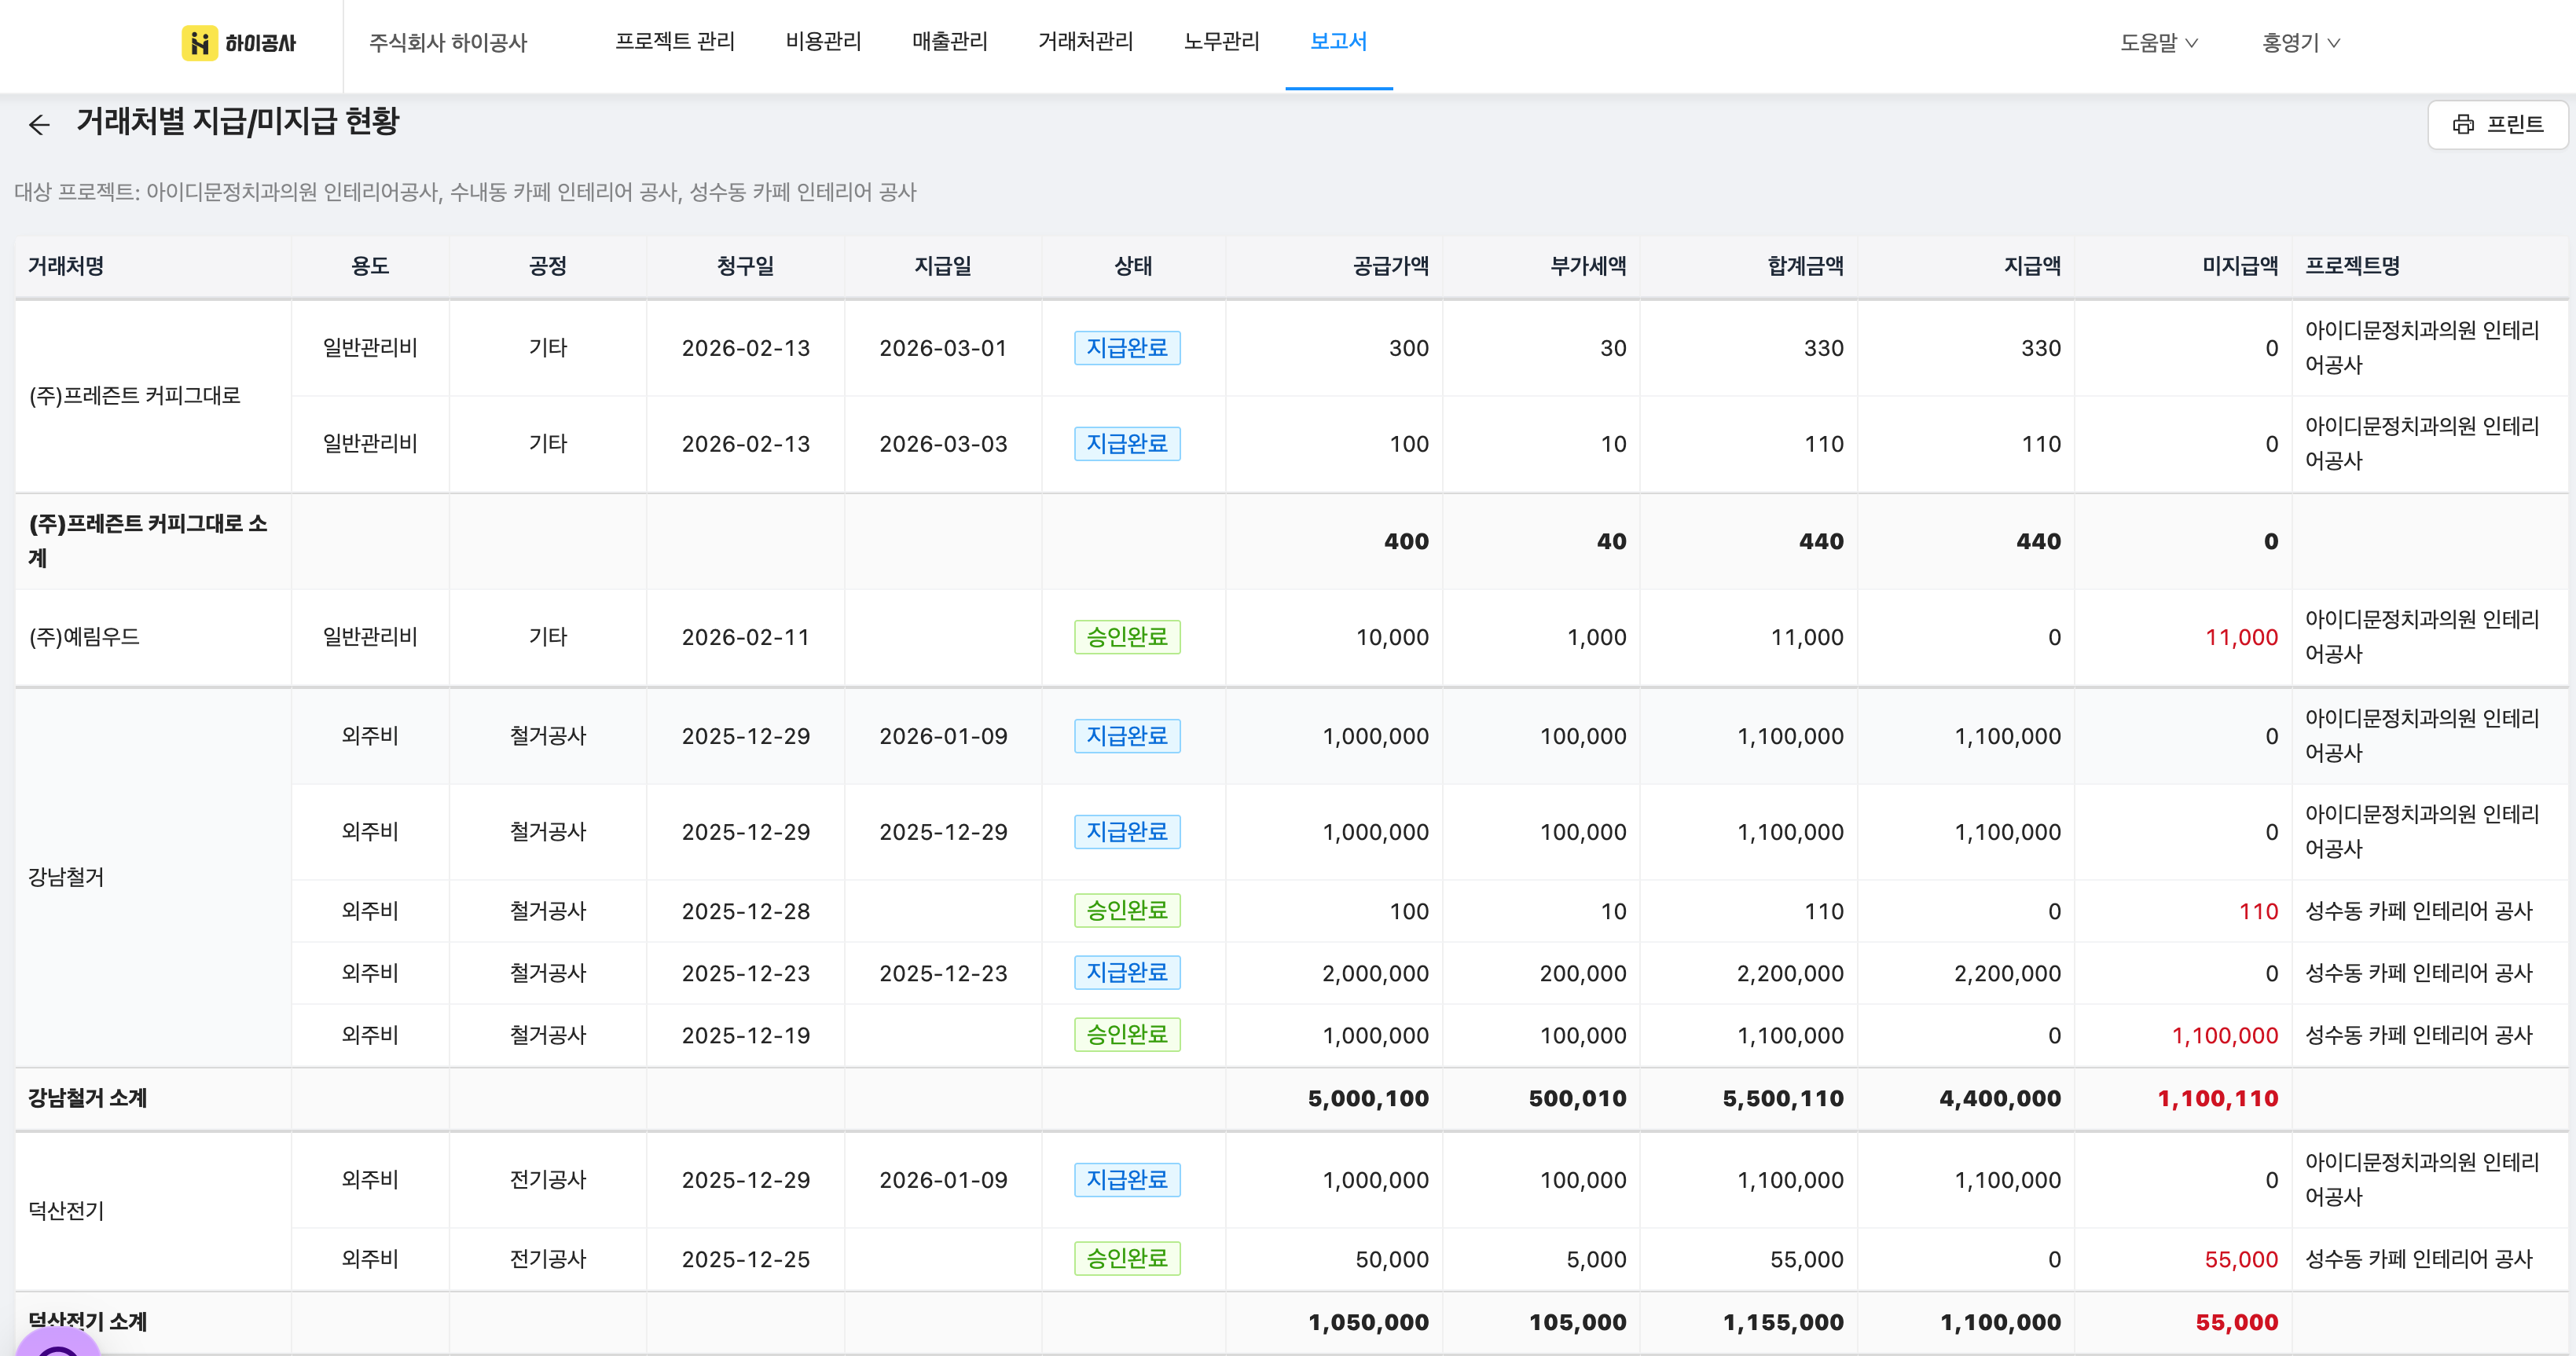Select the 노무관리 tab

tap(1221, 42)
